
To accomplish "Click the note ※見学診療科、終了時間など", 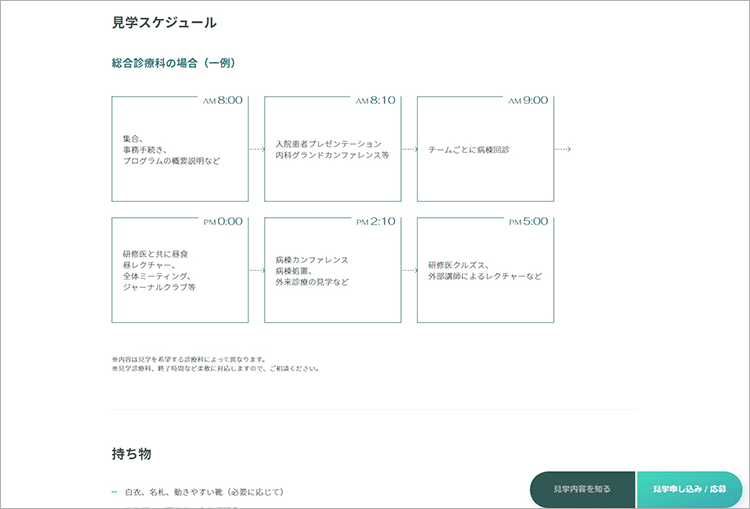I will tap(216, 369).
